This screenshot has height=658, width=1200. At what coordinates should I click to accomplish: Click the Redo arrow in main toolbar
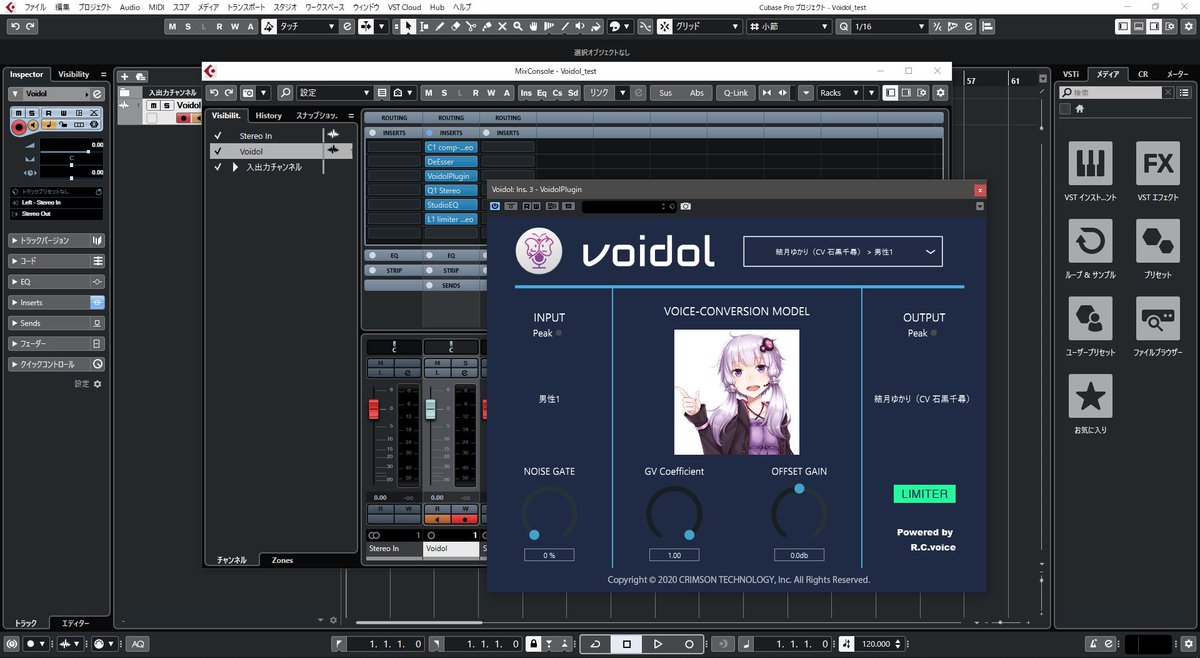click(32, 26)
